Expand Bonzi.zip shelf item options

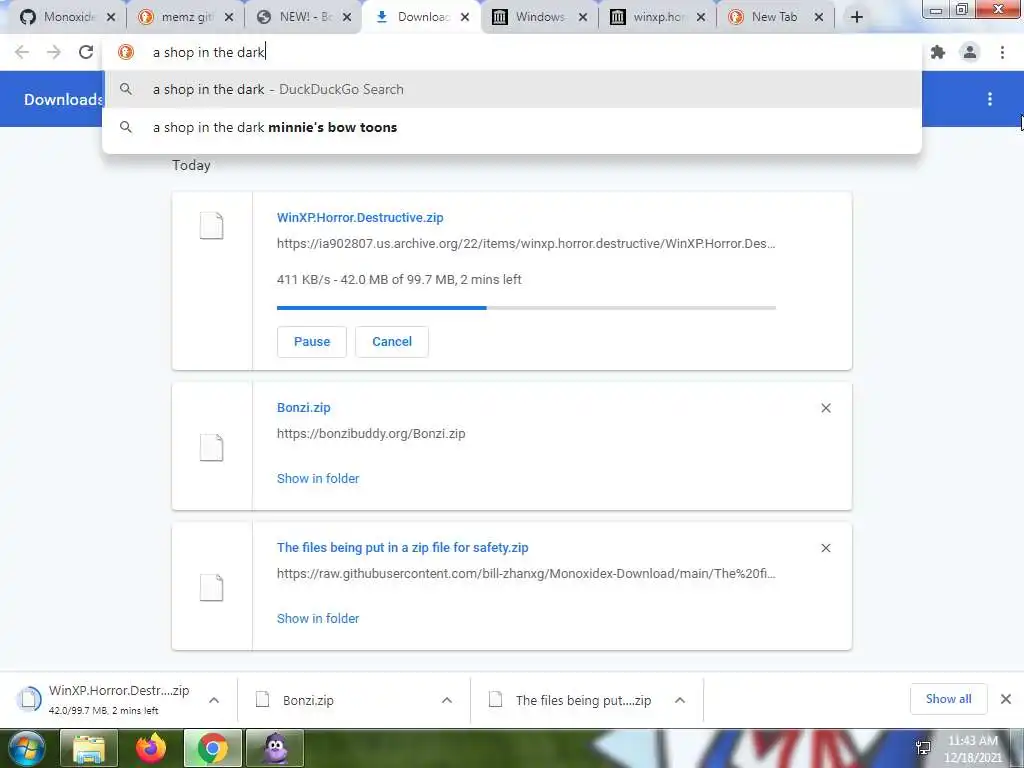(x=447, y=700)
